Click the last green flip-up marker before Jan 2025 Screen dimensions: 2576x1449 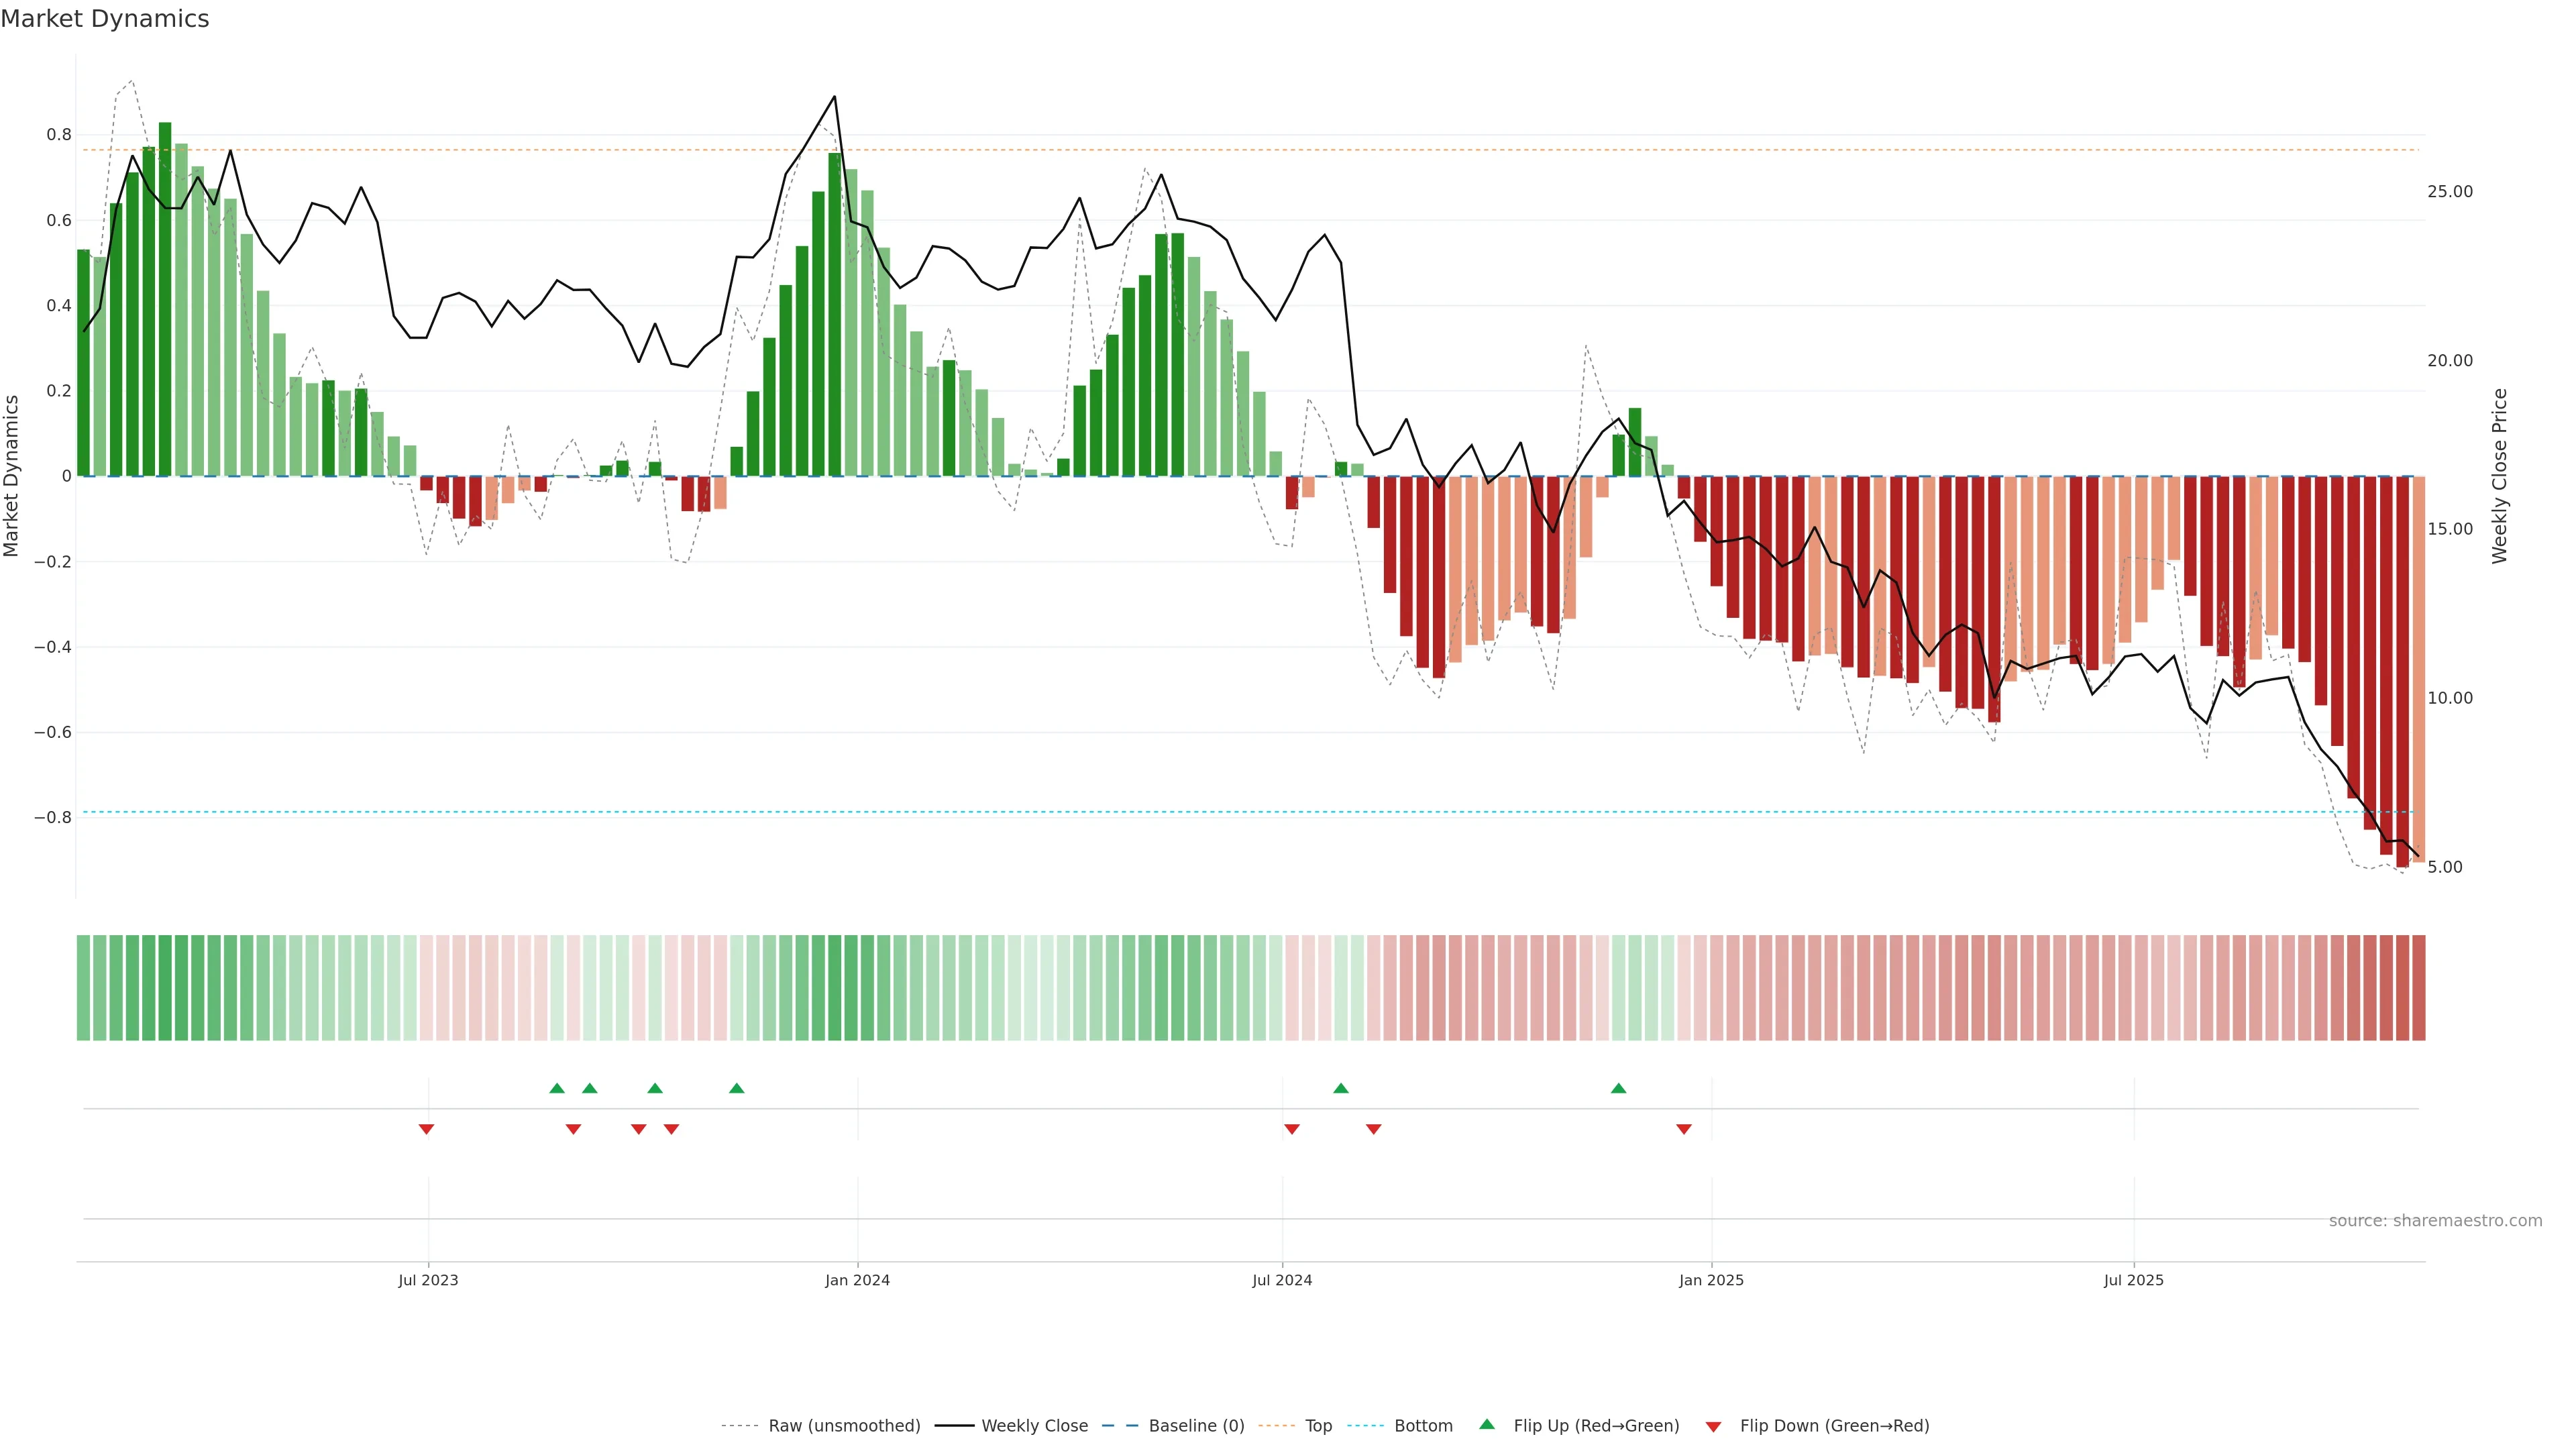point(1618,1088)
